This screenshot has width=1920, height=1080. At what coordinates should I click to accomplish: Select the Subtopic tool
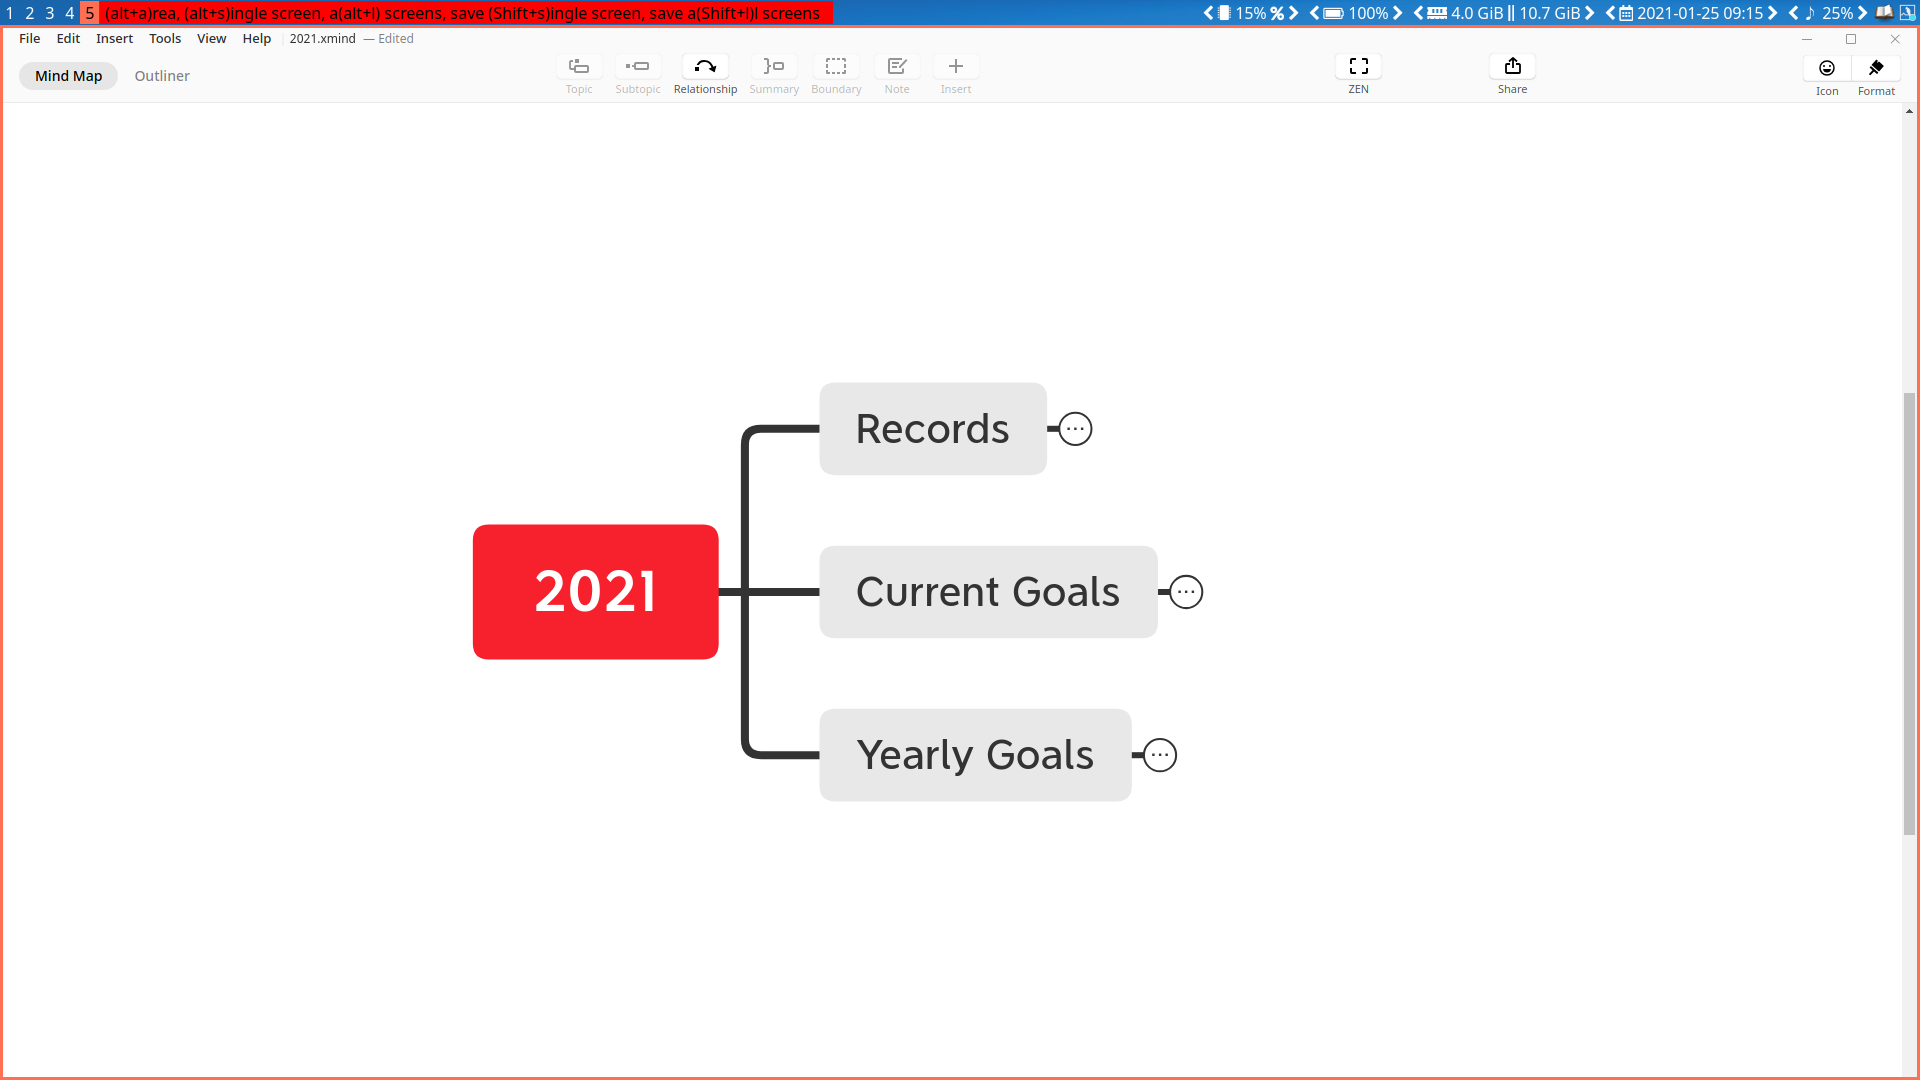[x=637, y=74]
